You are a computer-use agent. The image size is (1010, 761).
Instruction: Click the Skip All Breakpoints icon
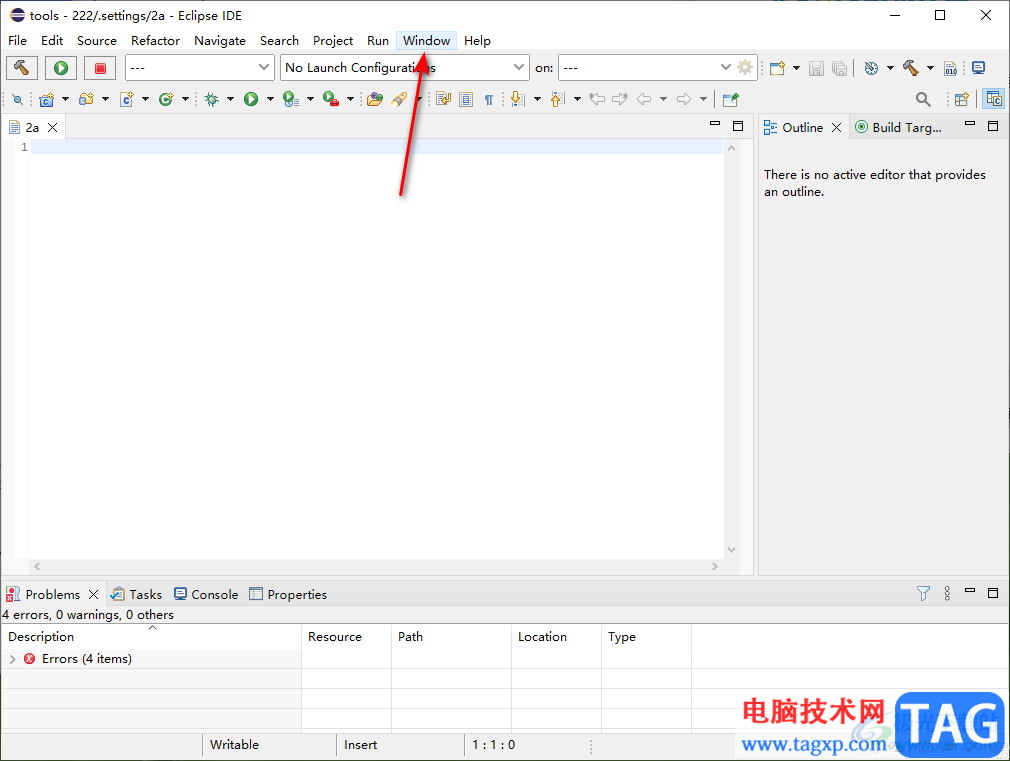[x=17, y=99]
